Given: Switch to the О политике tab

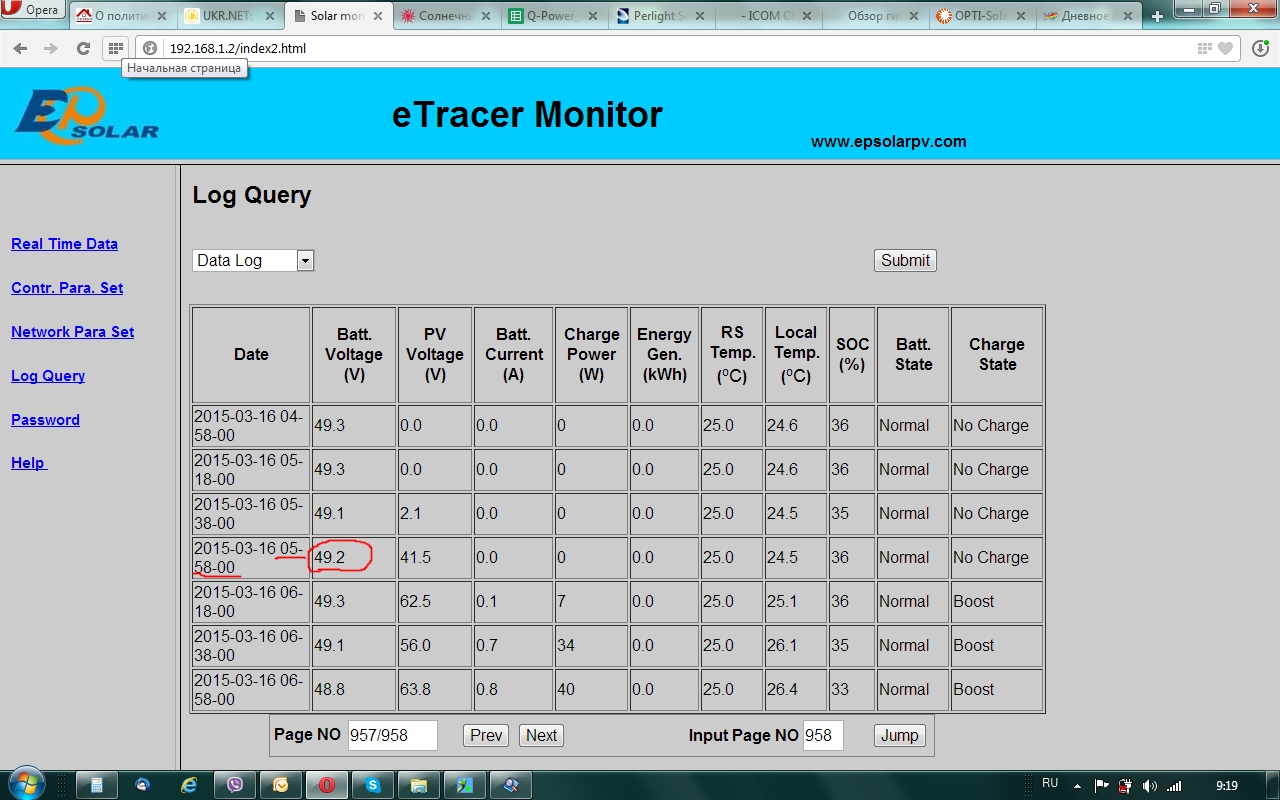Looking at the screenshot, I should point(120,16).
